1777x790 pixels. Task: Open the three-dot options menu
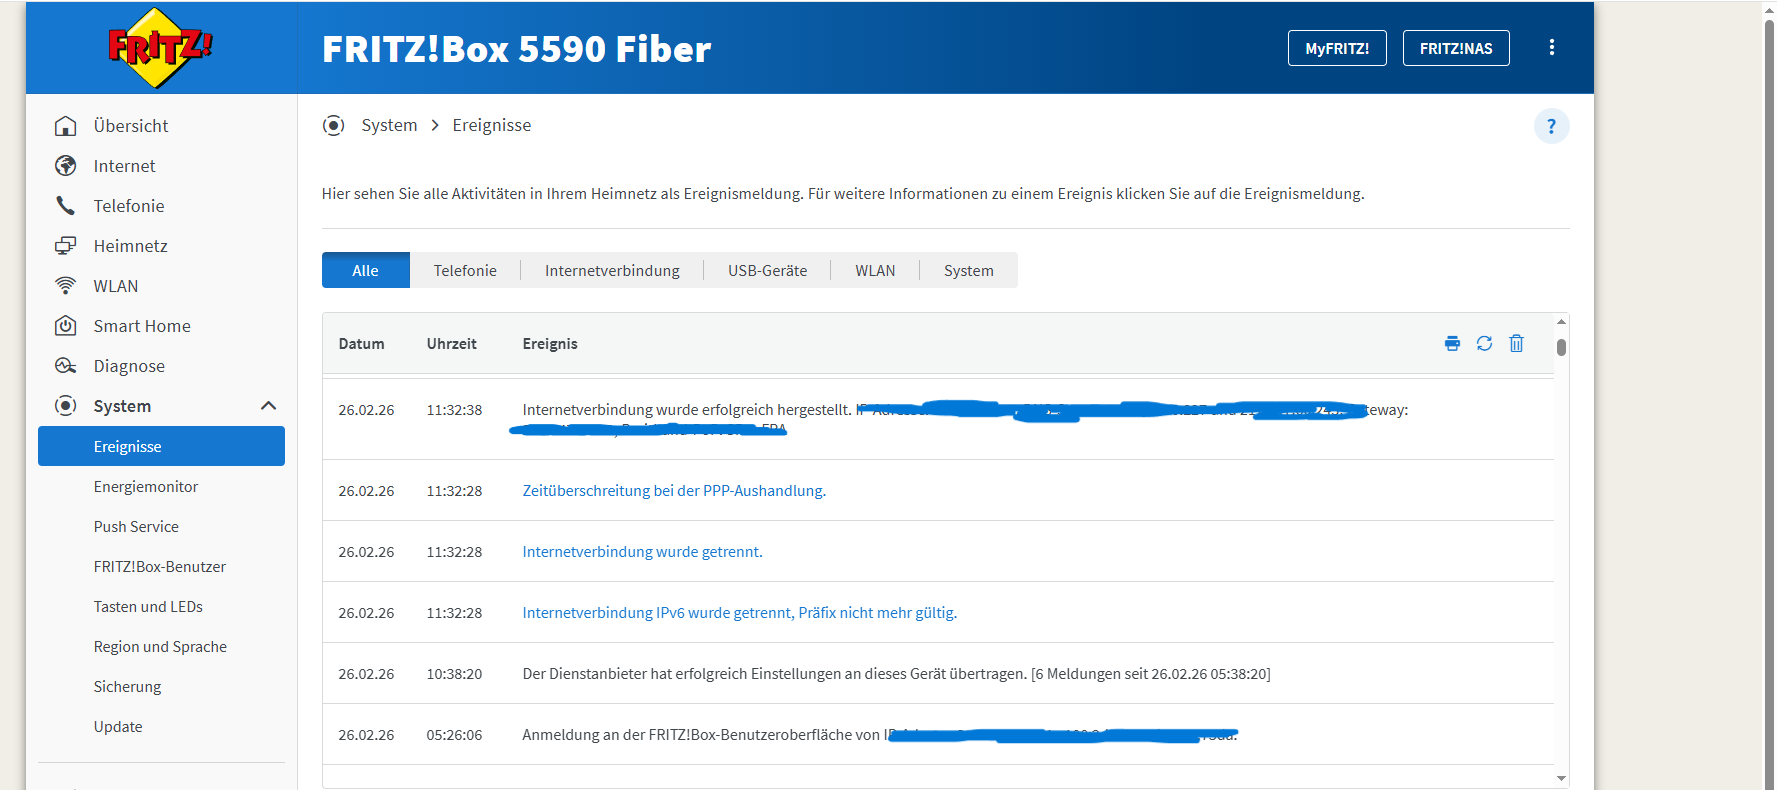pos(1551,47)
